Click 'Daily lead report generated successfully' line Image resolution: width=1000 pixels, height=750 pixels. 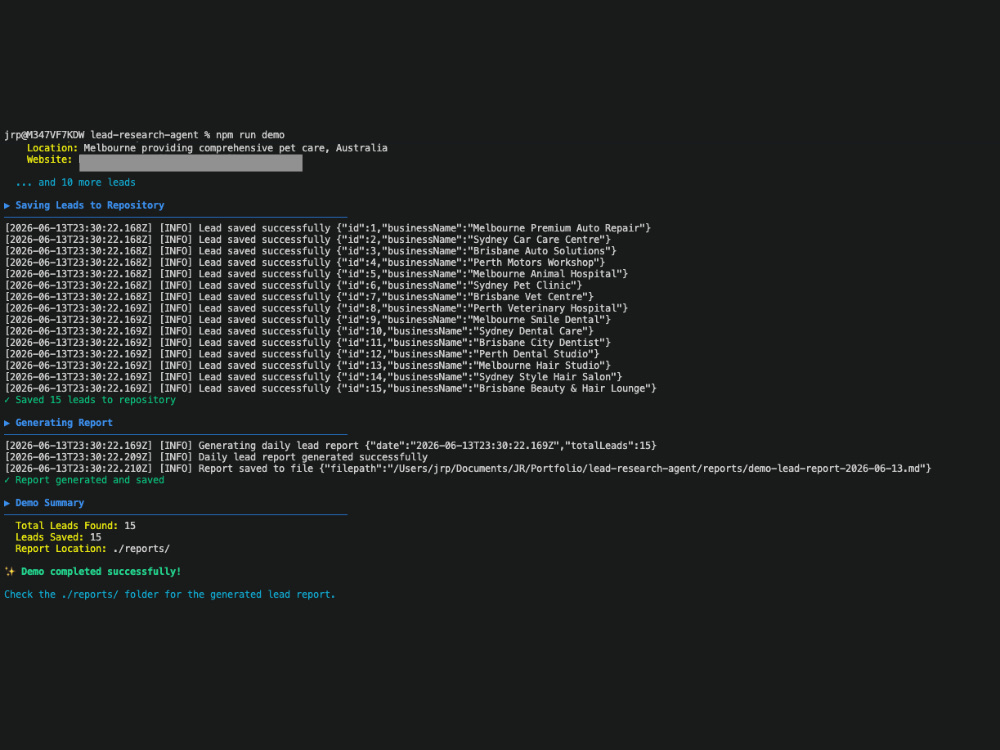click(216, 457)
